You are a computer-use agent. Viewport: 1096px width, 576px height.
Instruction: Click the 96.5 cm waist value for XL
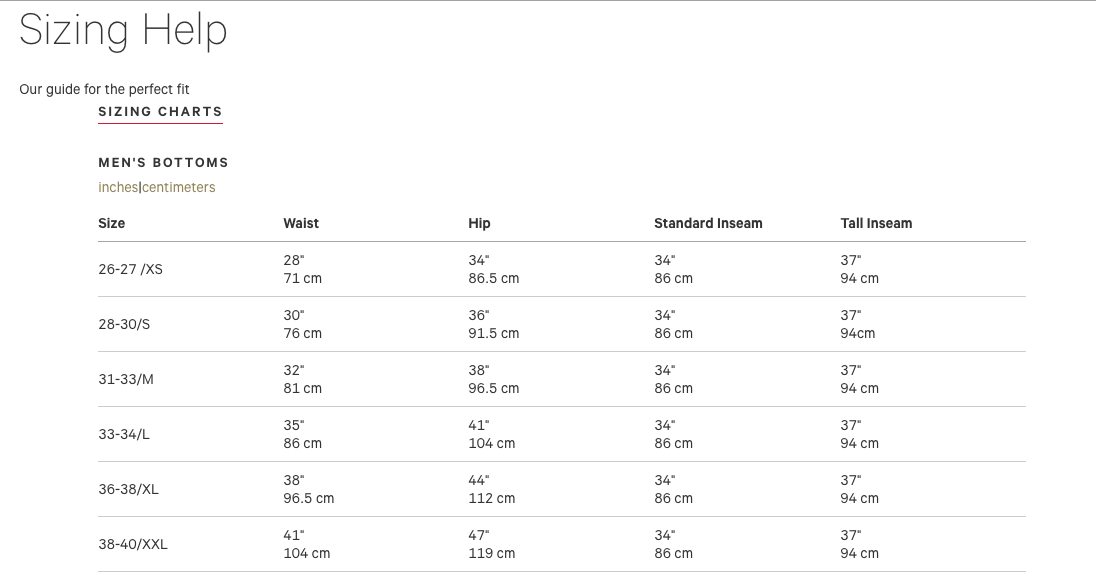(308, 498)
